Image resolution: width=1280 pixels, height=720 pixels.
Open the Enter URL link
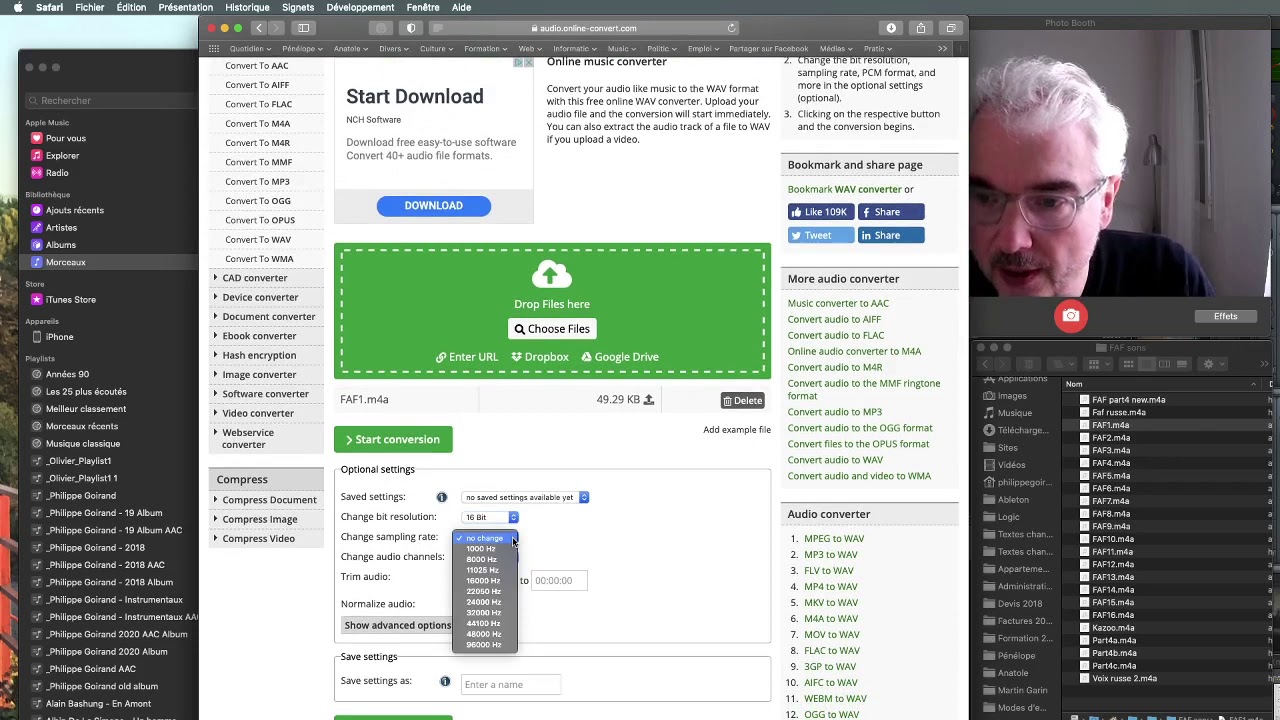tap(467, 357)
